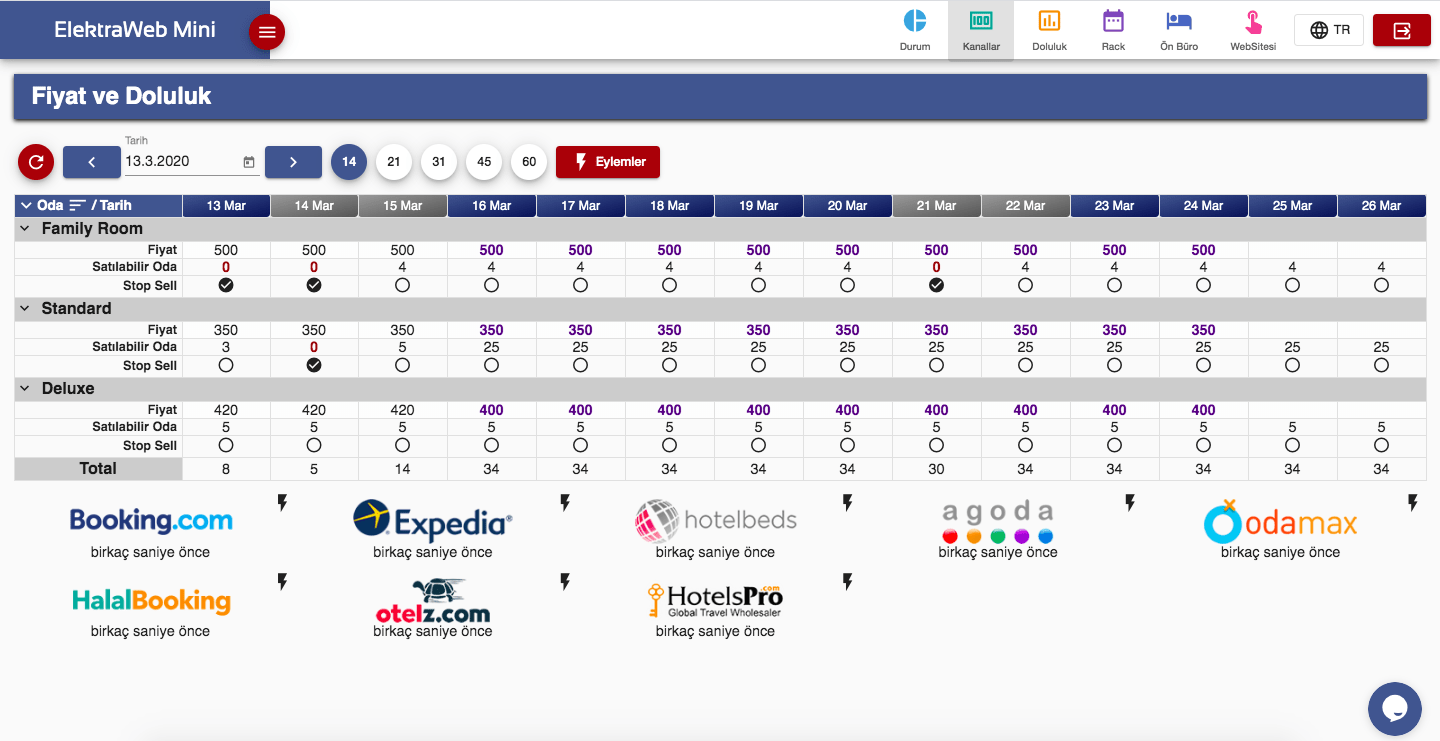
Task: Open the Eylemler actions button
Action: point(608,161)
